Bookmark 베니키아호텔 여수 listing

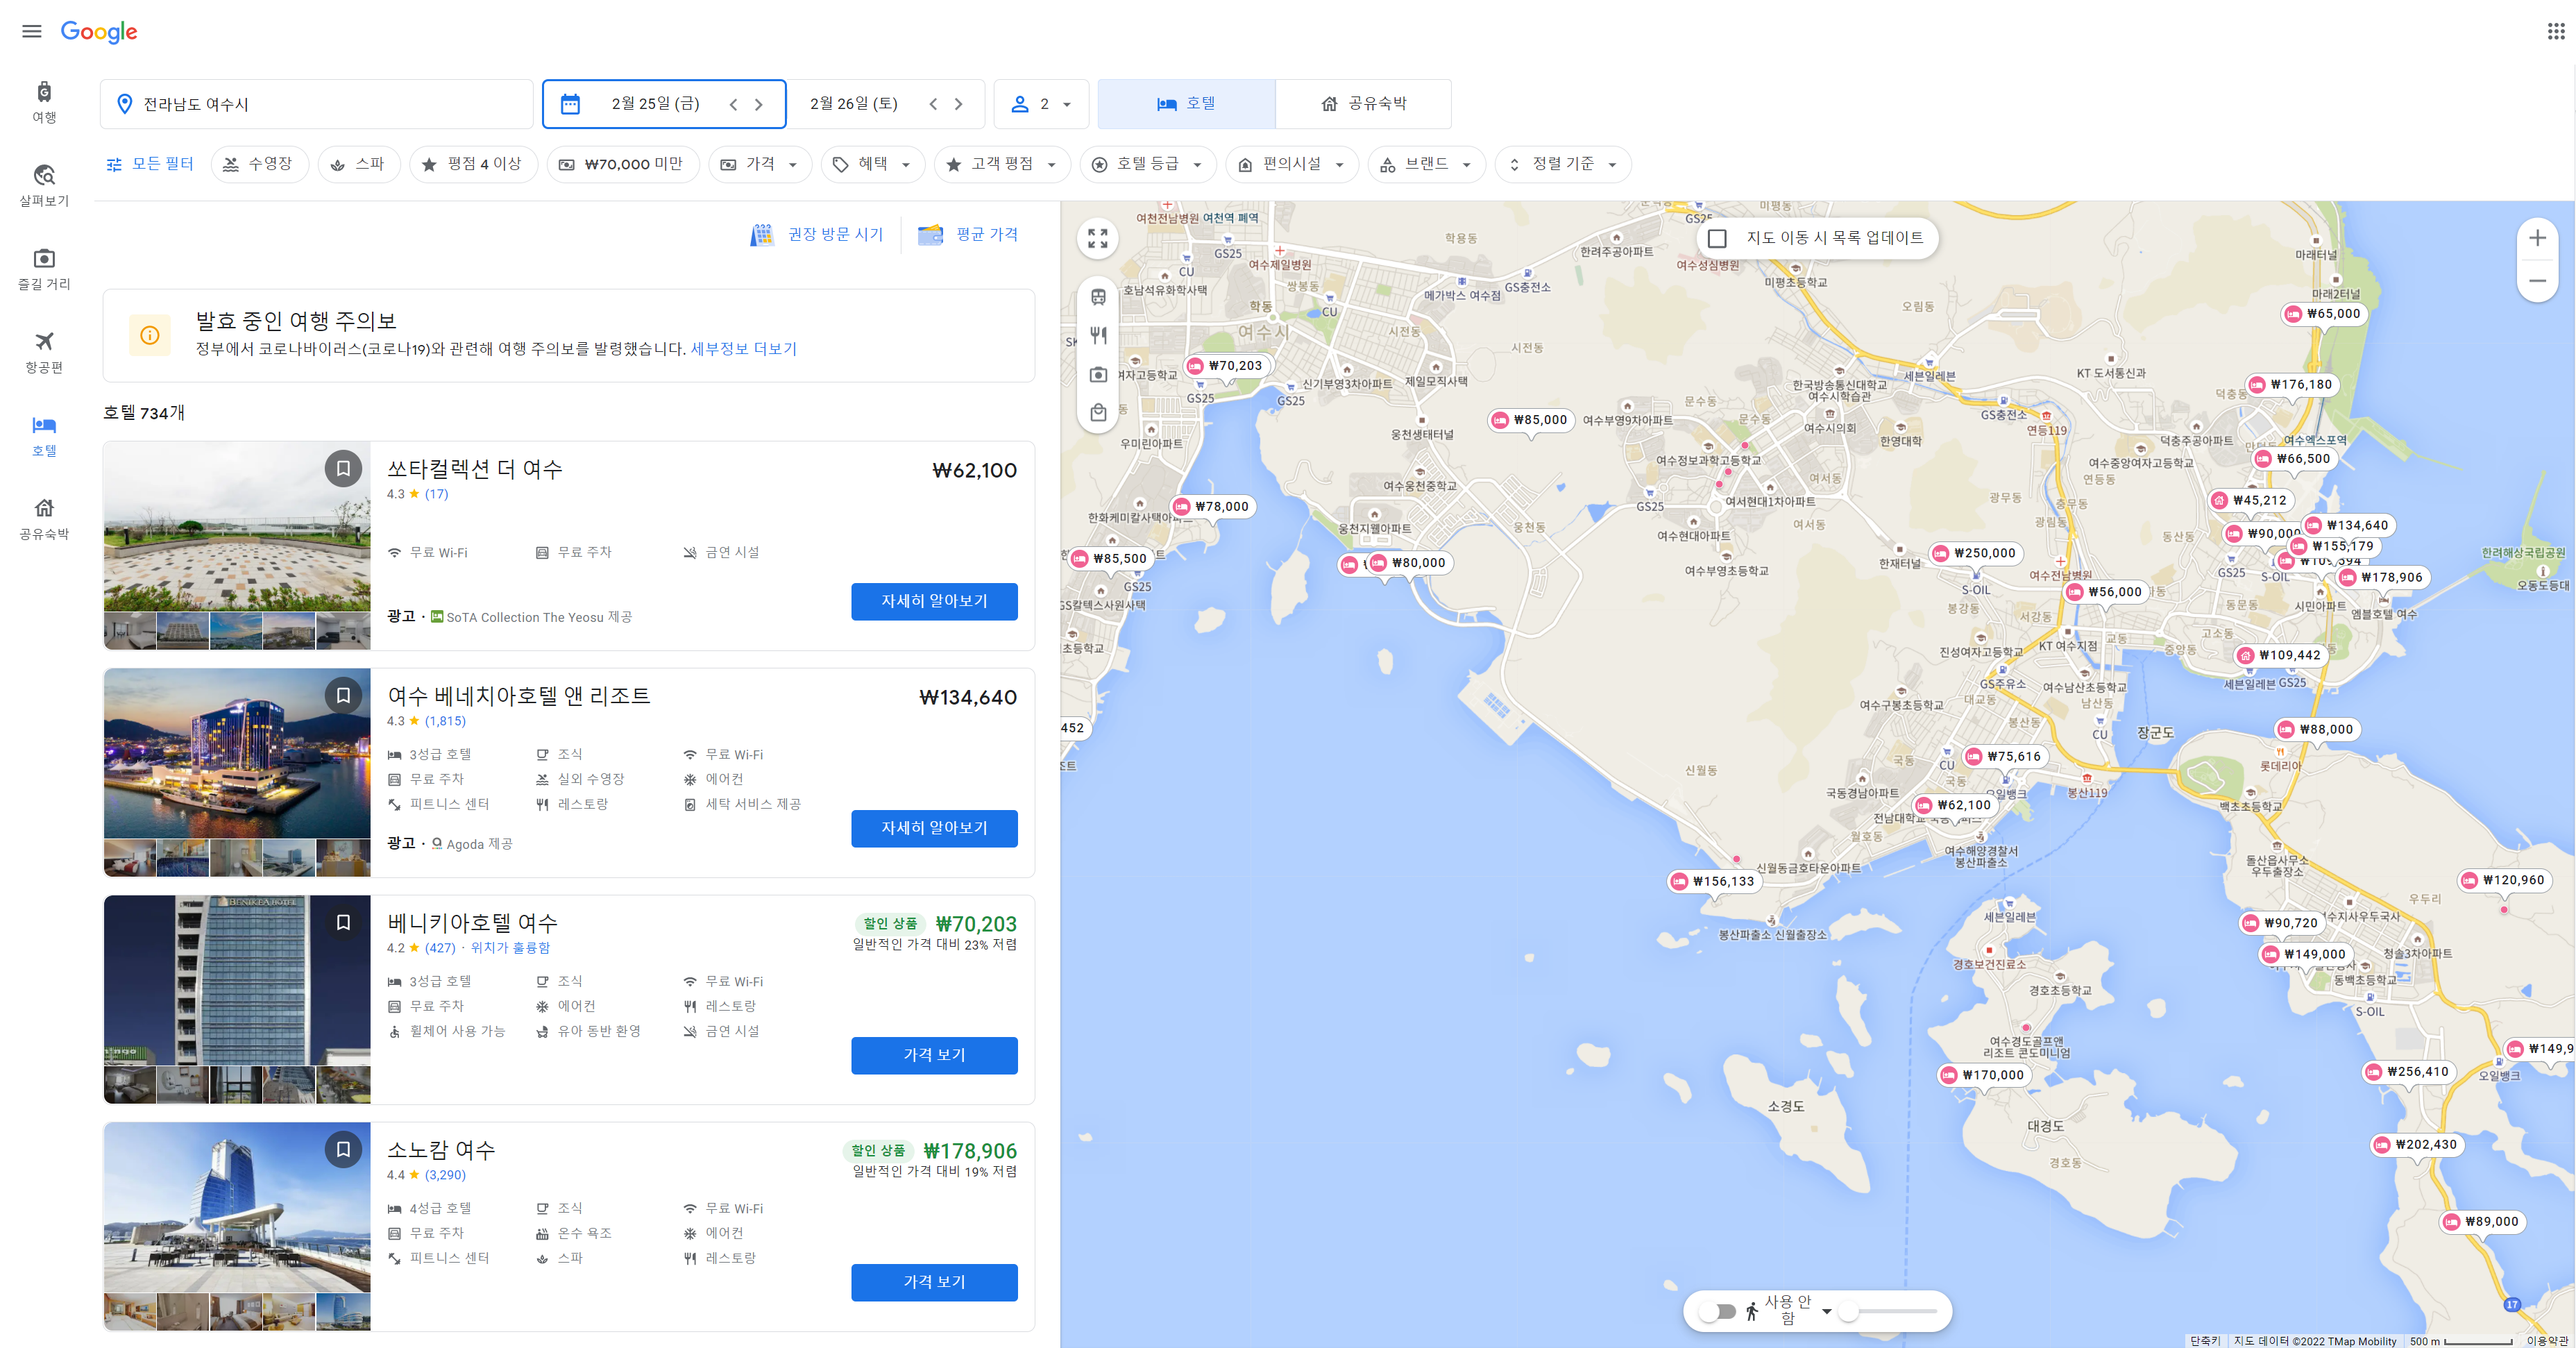point(343,922)
